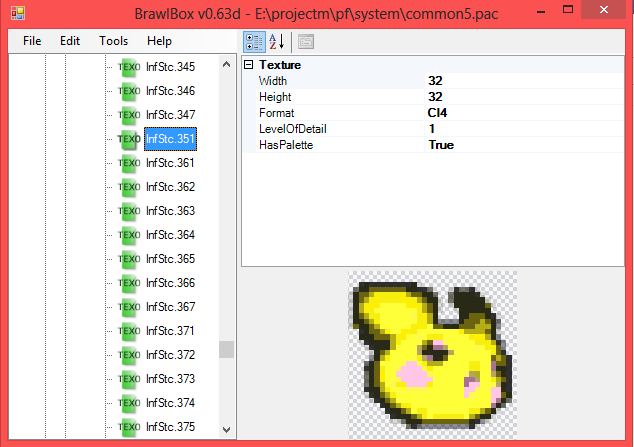
Task: Click the TEX0 icon beside InfStc.347
Action: [x=129, y=115]
